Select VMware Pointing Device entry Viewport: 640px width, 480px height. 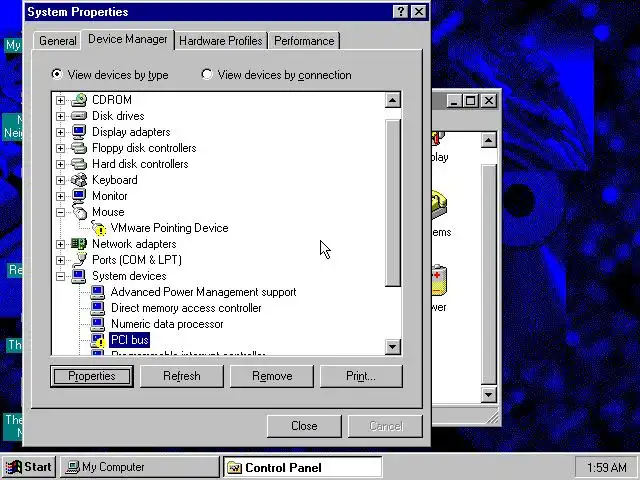(x=169, y=228)
